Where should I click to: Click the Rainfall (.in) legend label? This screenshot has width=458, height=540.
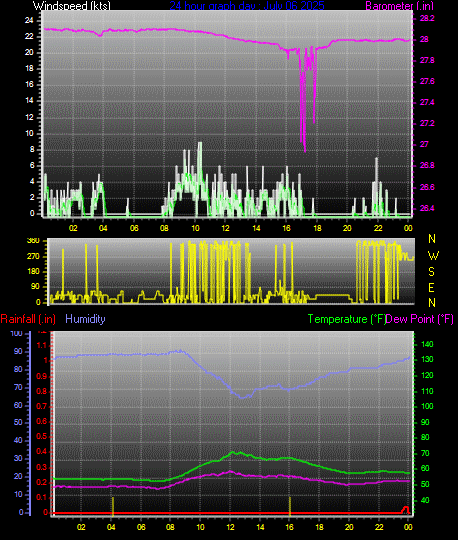pyautogui.click(x=28, y=319)
